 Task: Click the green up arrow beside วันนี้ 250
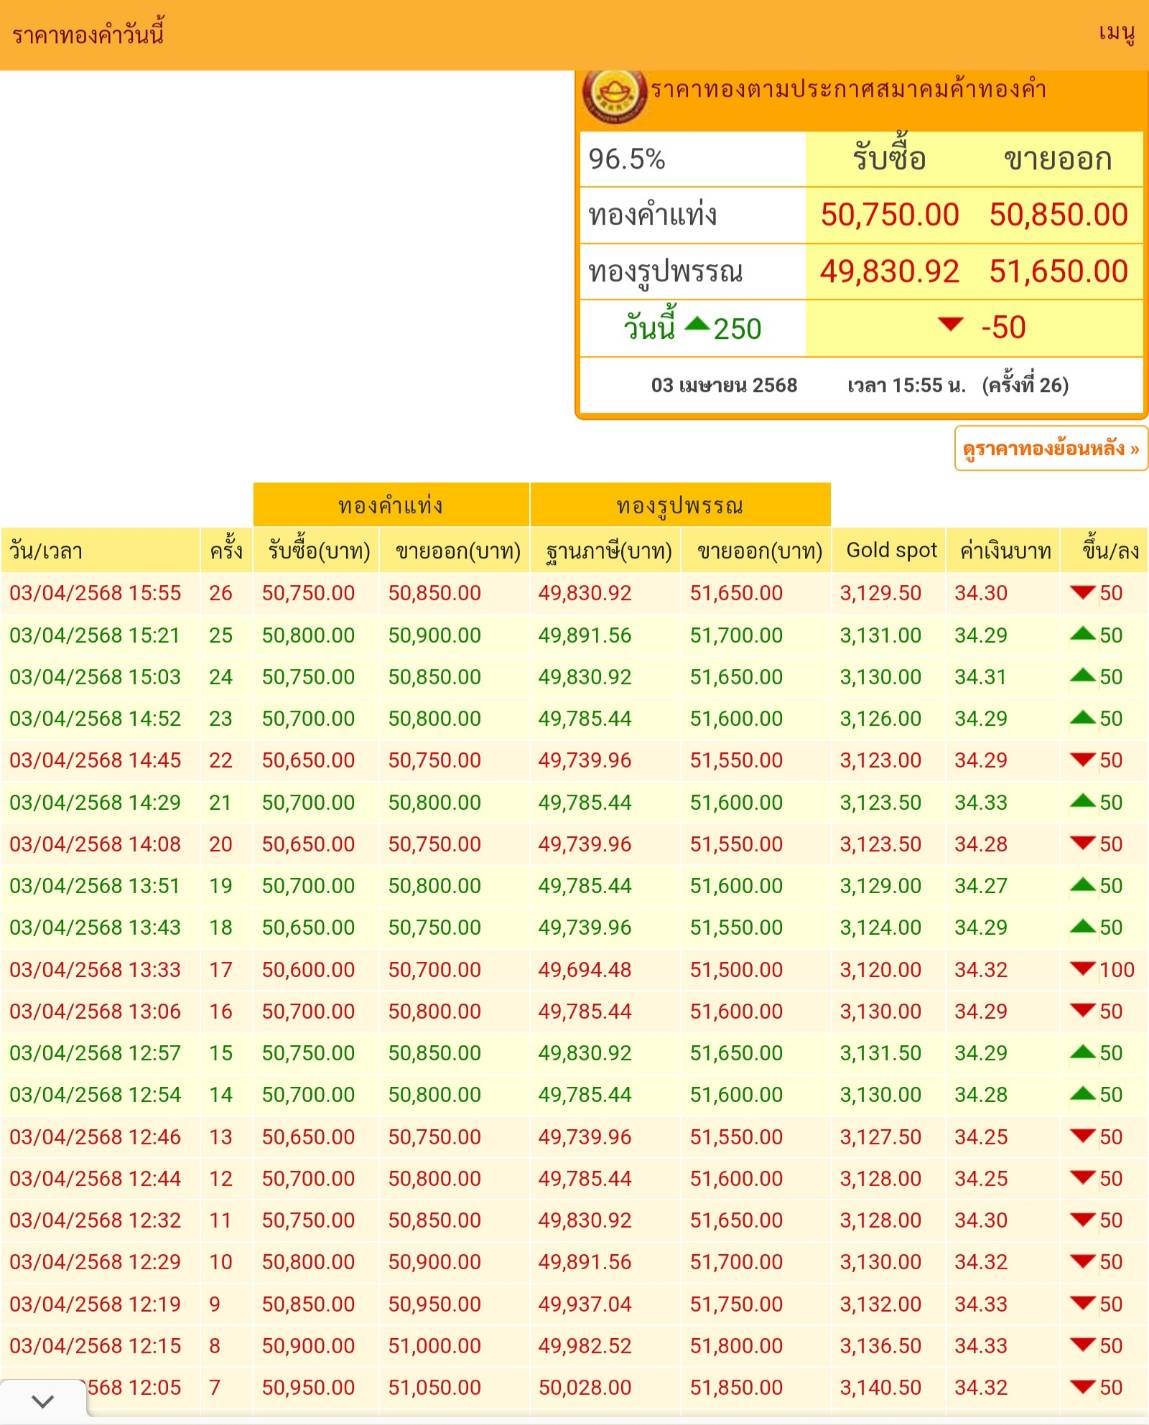(697, 325)
